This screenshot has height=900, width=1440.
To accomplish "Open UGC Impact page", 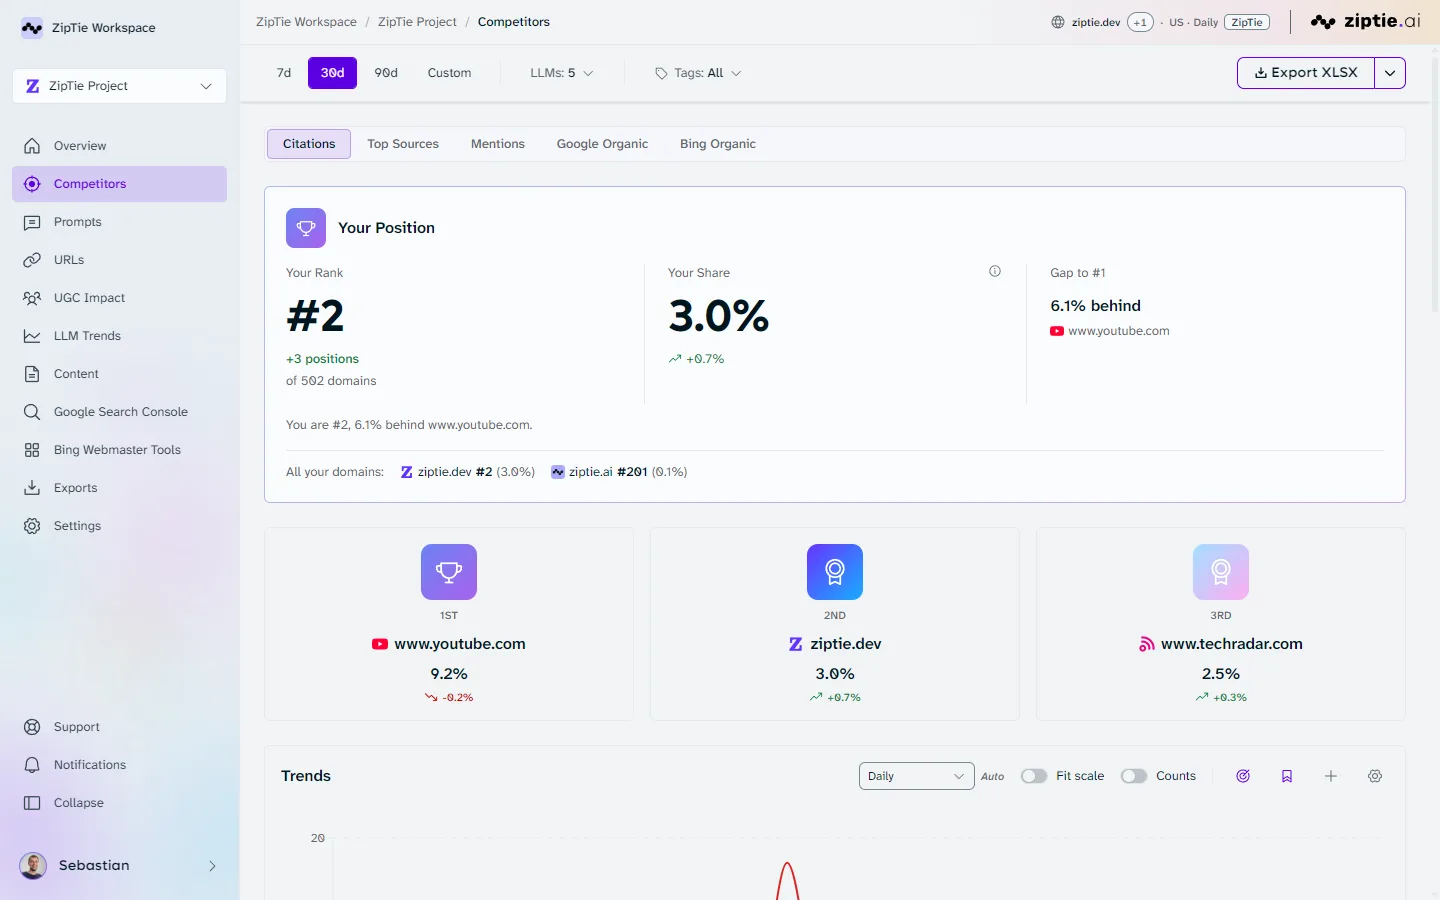I will click(x=119, y=298).
